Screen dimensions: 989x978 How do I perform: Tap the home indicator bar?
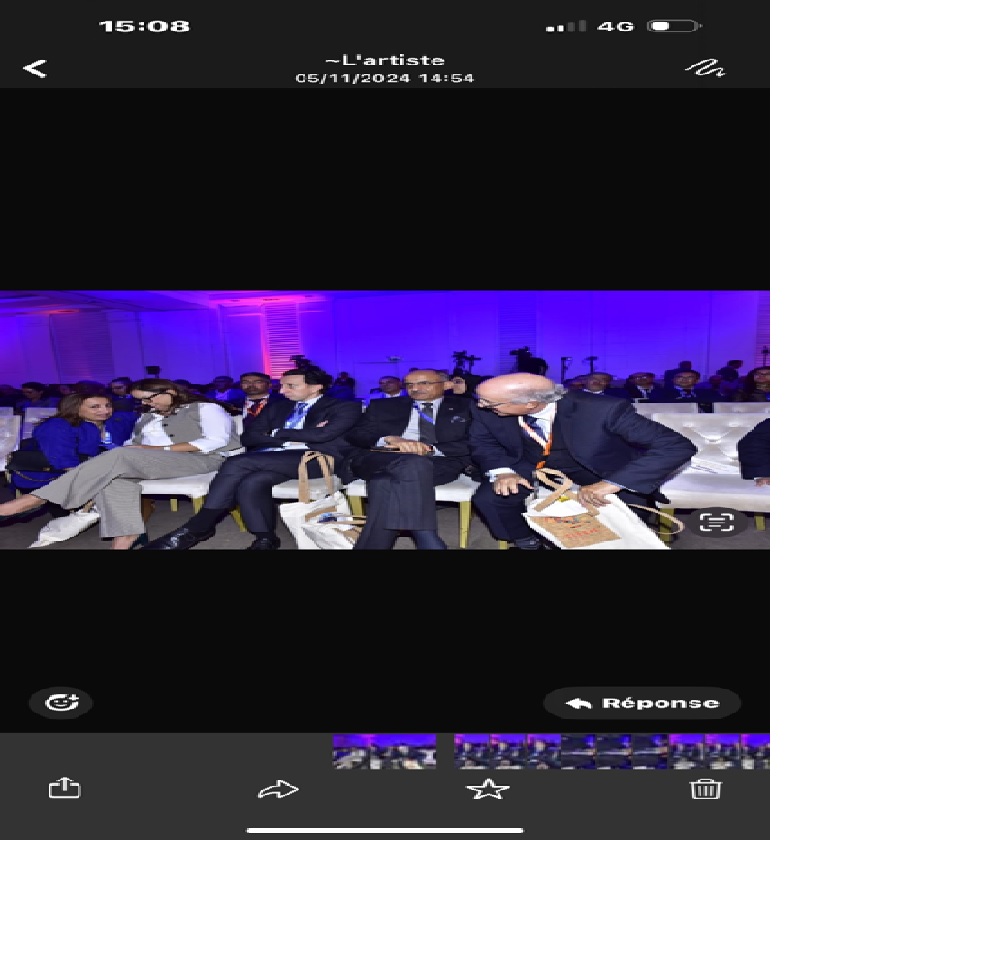385,830
